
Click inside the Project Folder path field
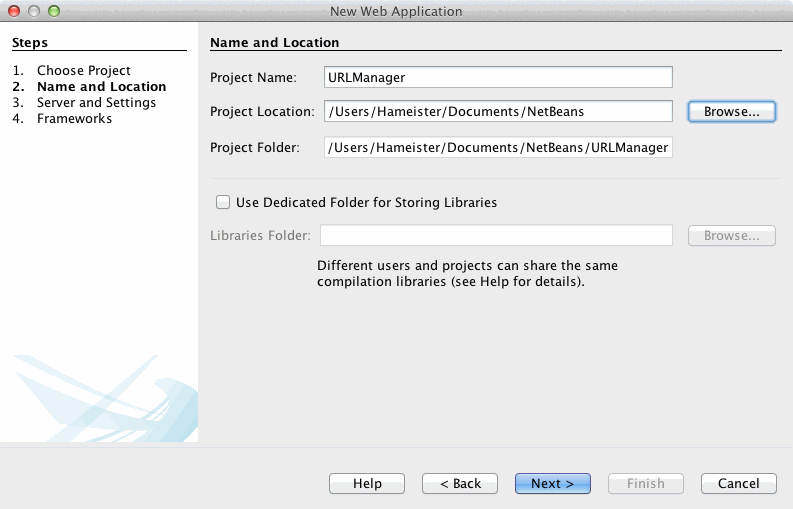pos(498,148)
